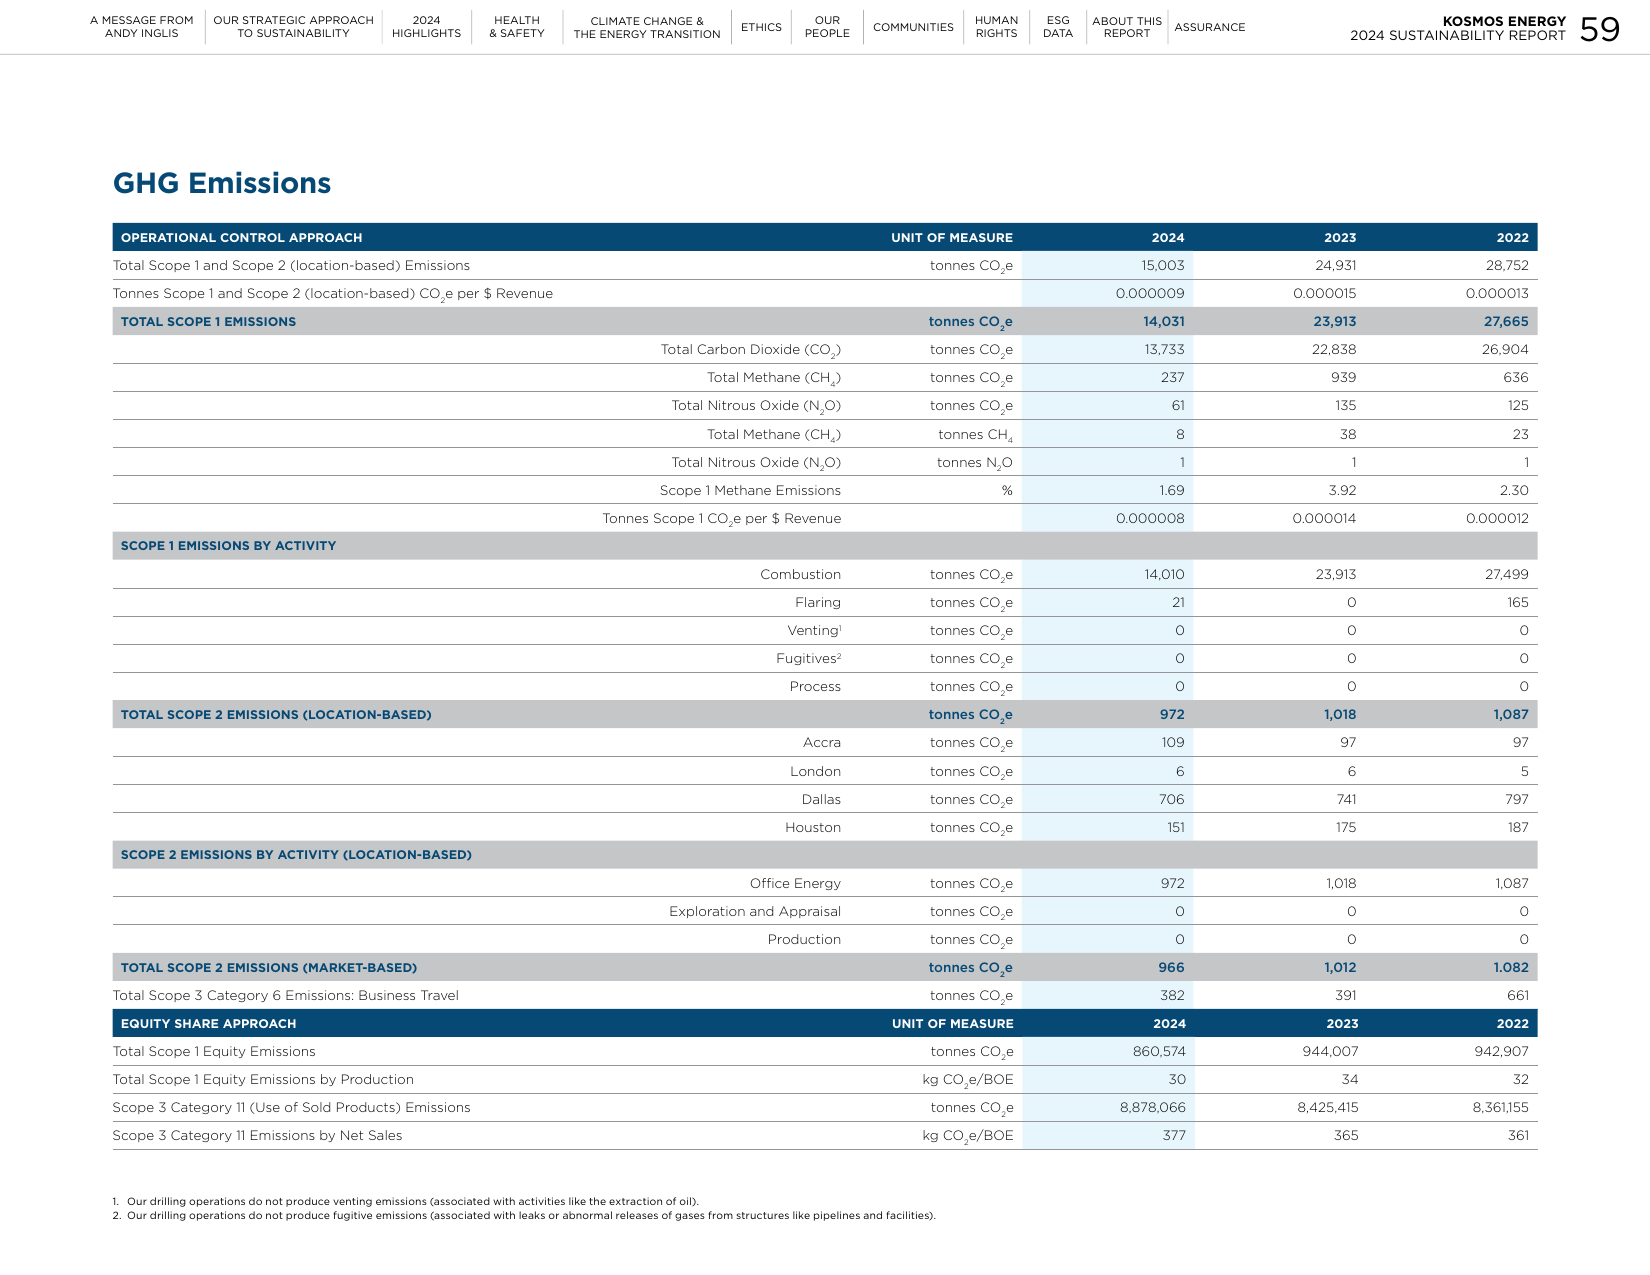Open the Ethics section link
Image resolution: width=1650 pixels, height=1275 pixels.
pos(761,27)
